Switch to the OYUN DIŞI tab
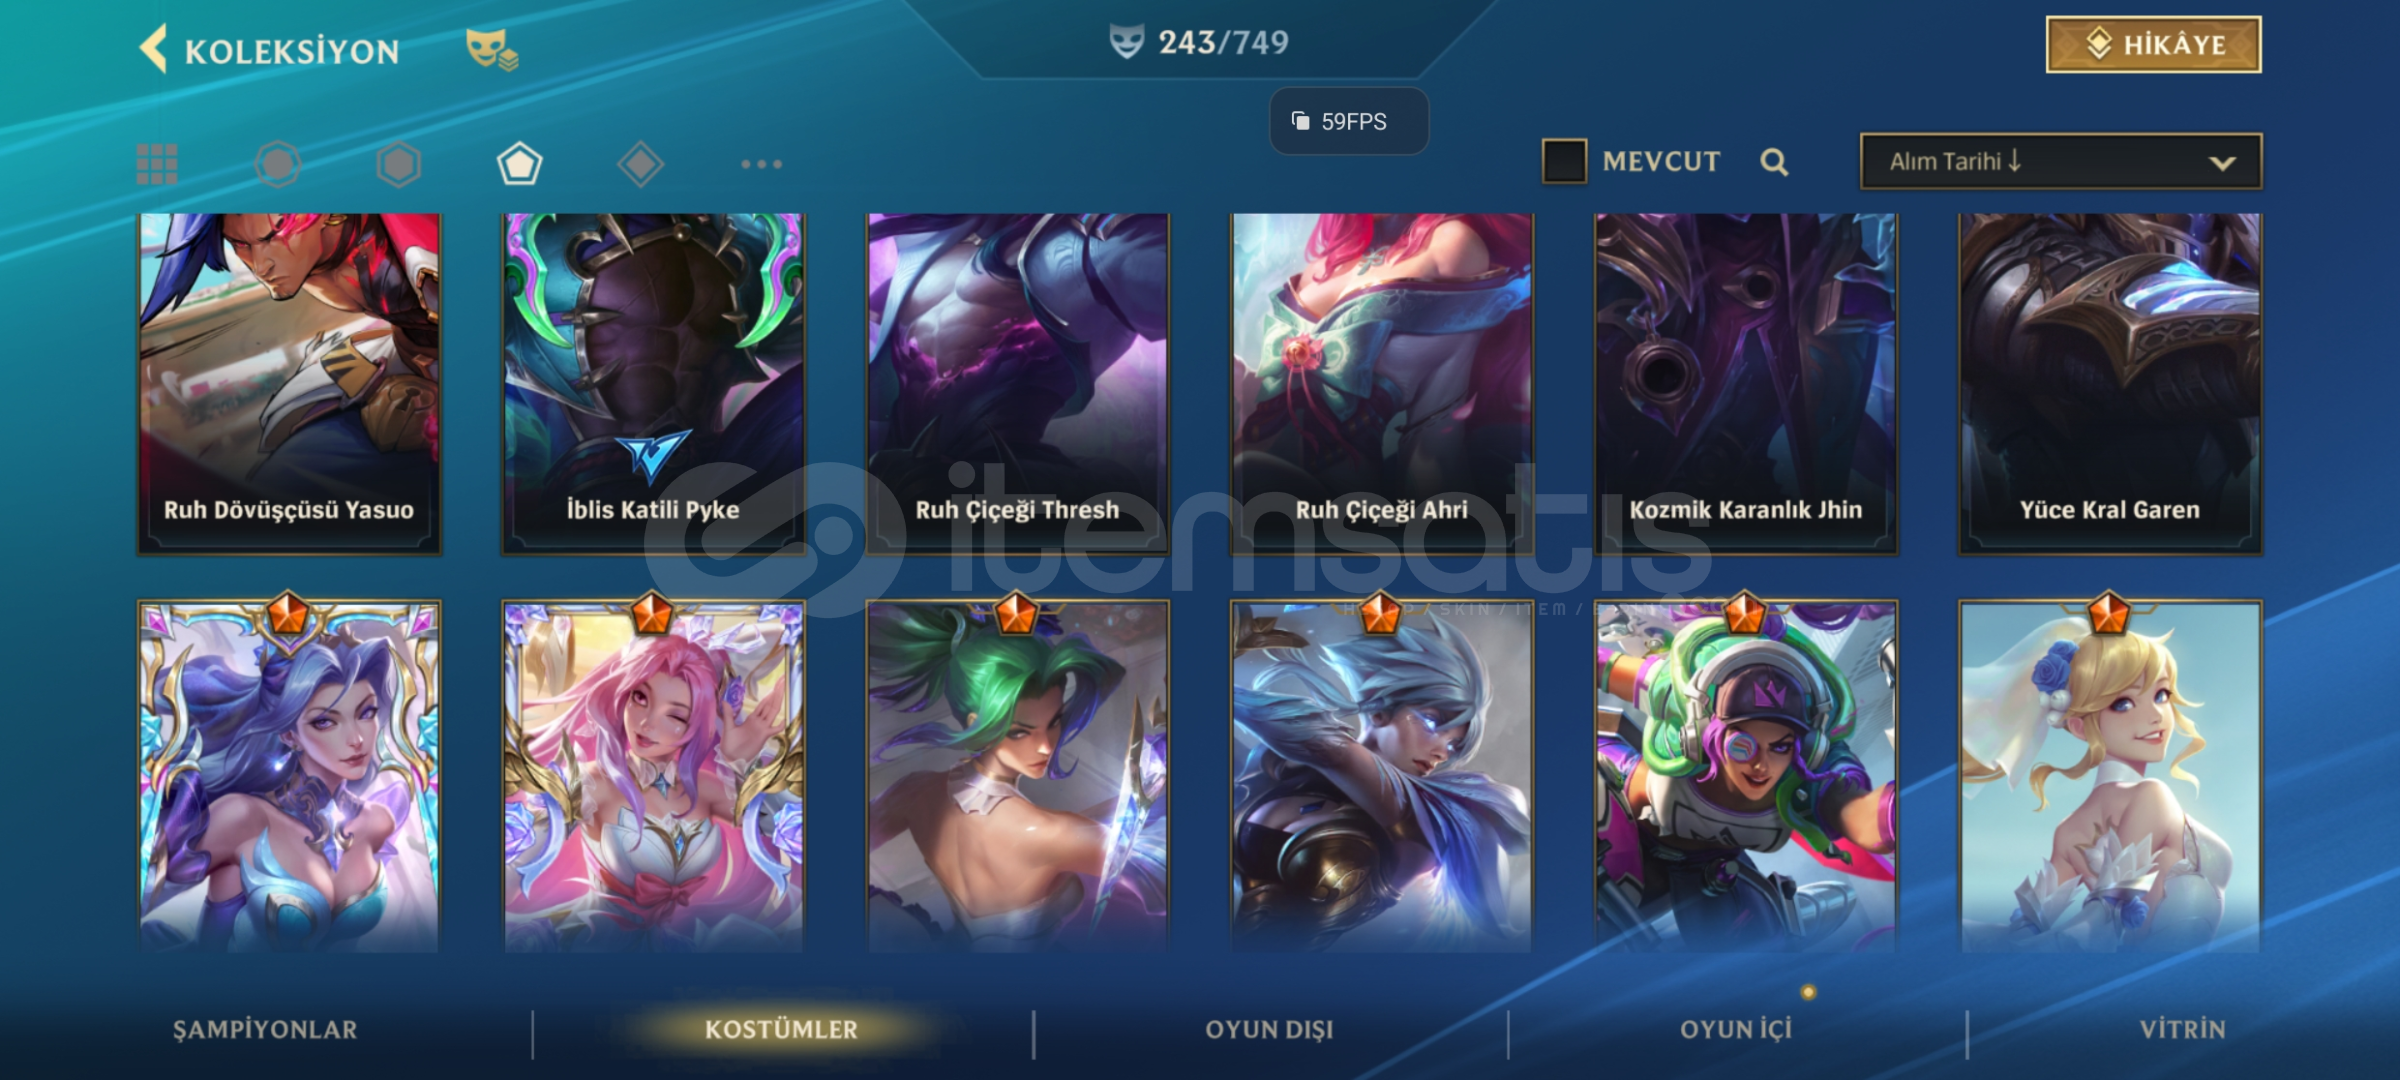 click(1269, 1029)
